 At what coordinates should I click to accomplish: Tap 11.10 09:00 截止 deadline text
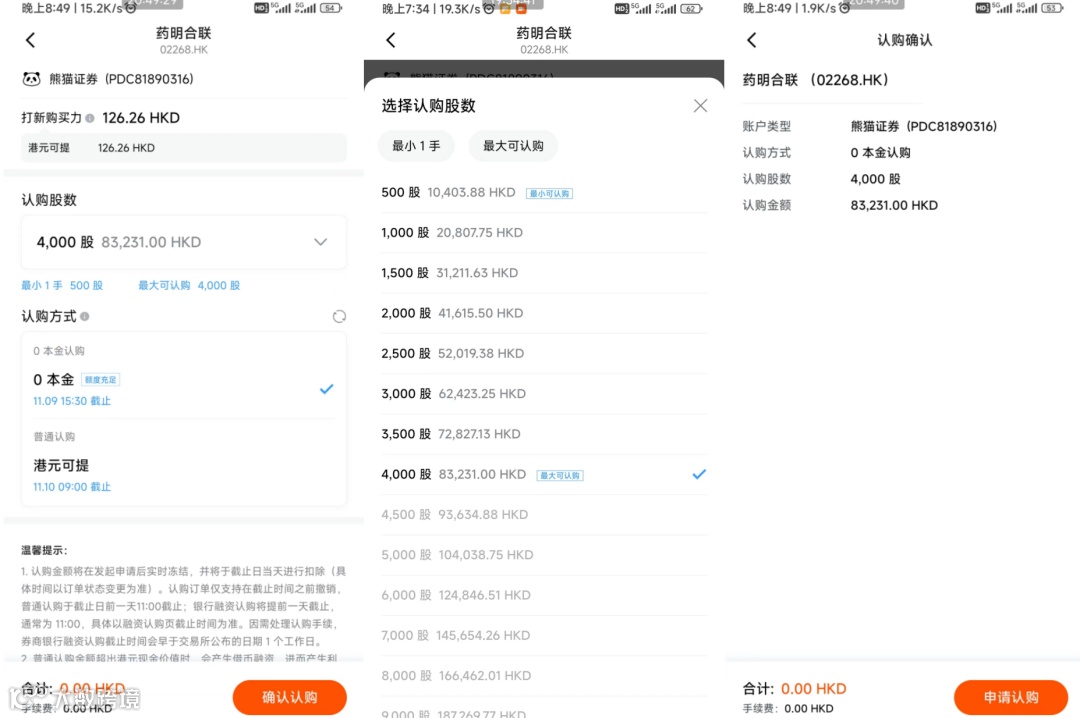(72, 487)
